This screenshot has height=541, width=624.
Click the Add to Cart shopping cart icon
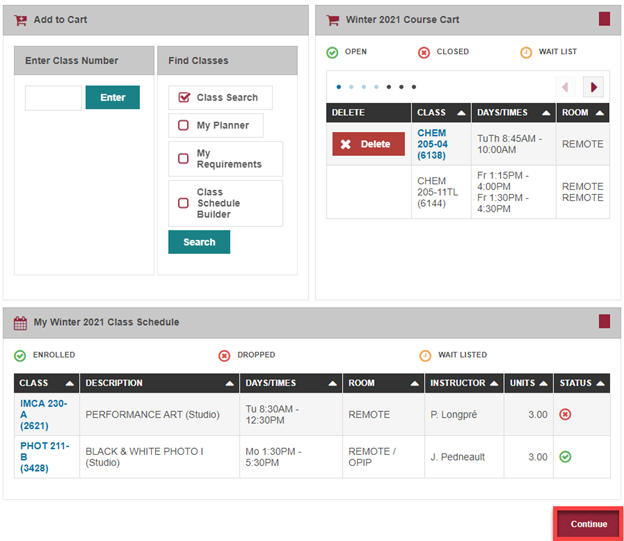(x=20, y=20)
